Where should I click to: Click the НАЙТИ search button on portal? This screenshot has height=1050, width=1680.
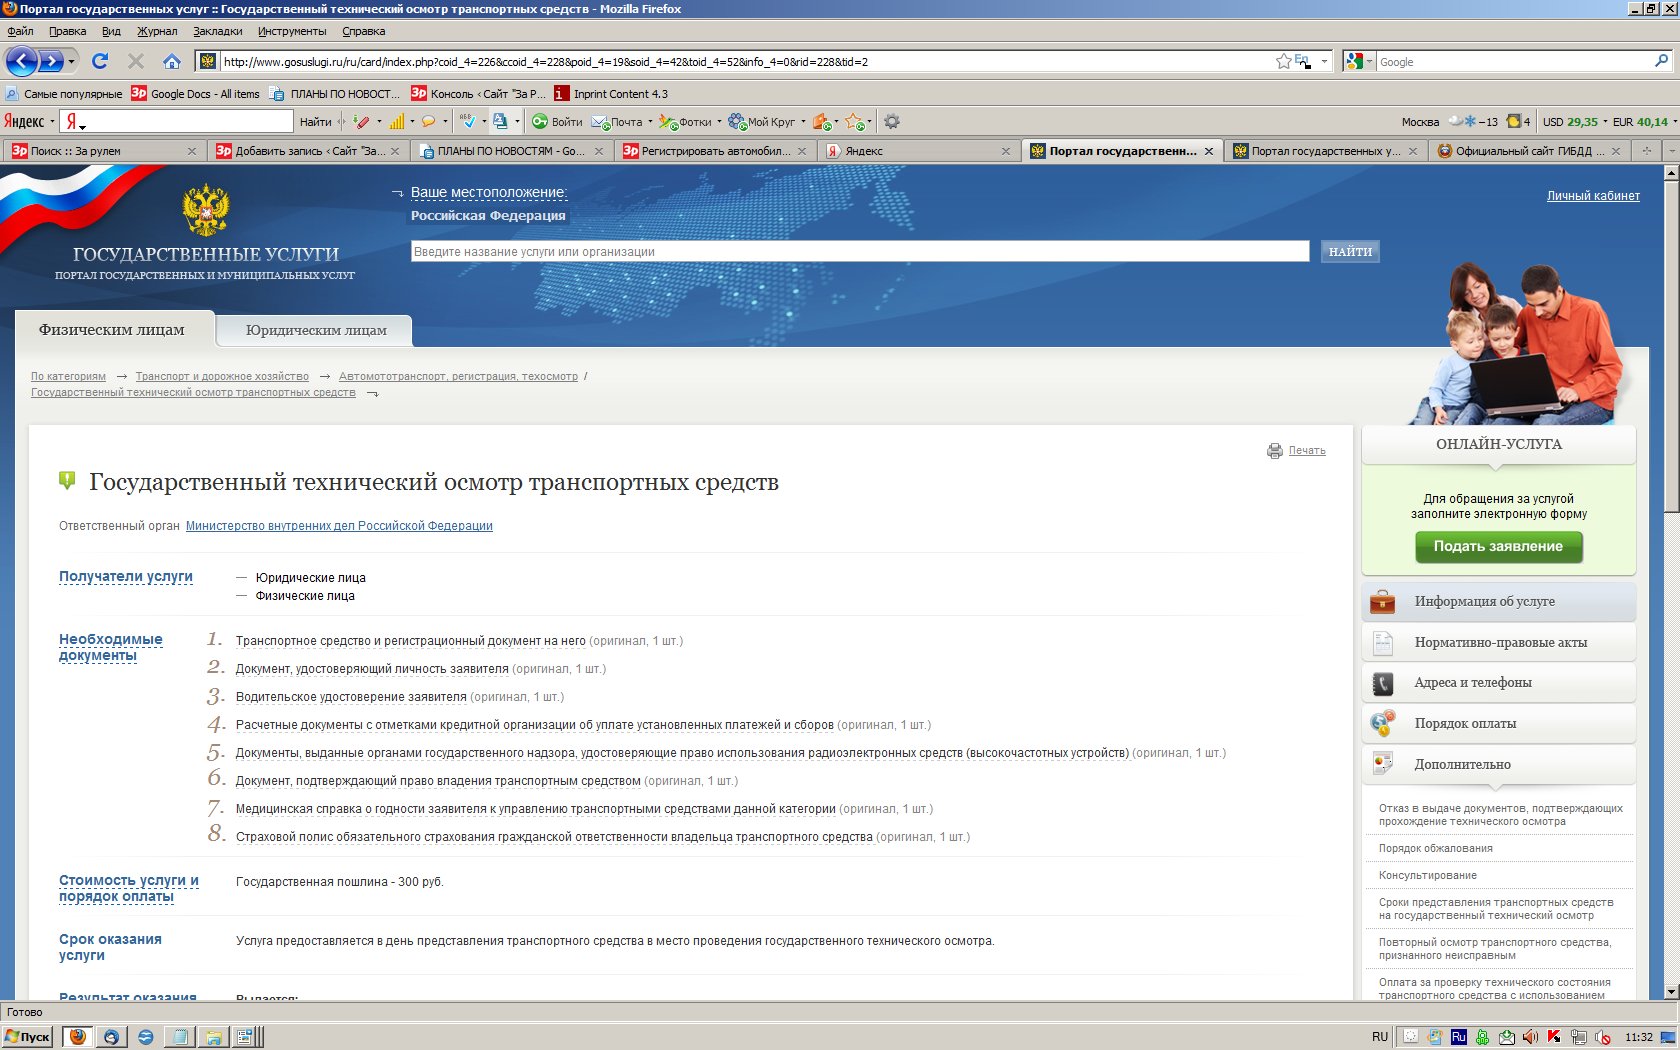pyautogui.click(x=1349, y=252)
